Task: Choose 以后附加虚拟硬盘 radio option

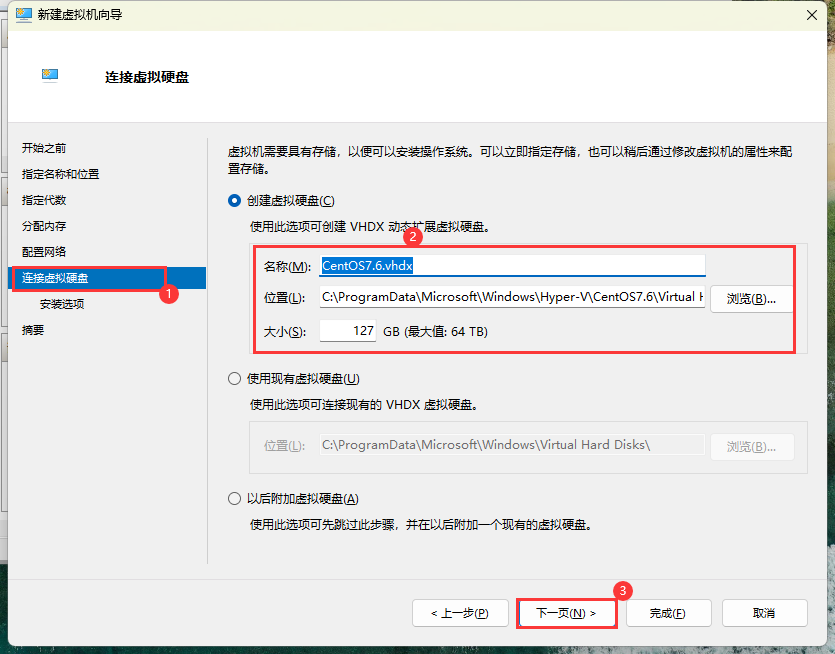Action: [235, 499]
